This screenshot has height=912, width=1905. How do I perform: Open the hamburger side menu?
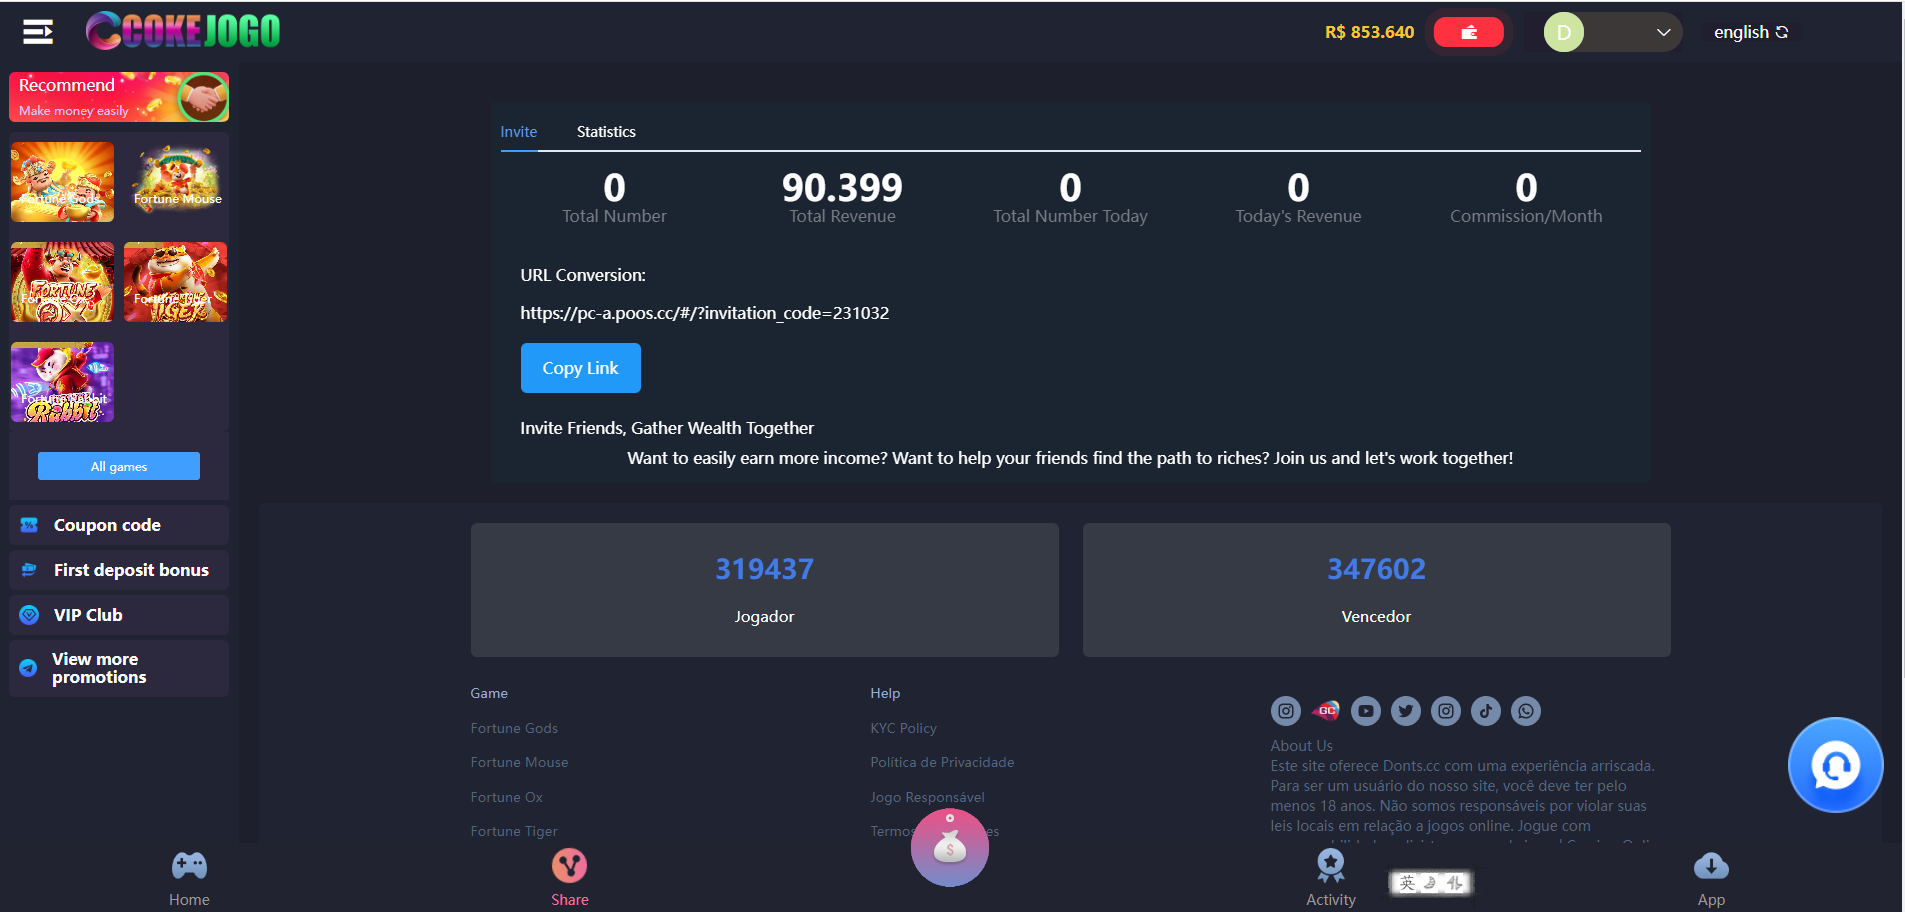pos(38,32)
